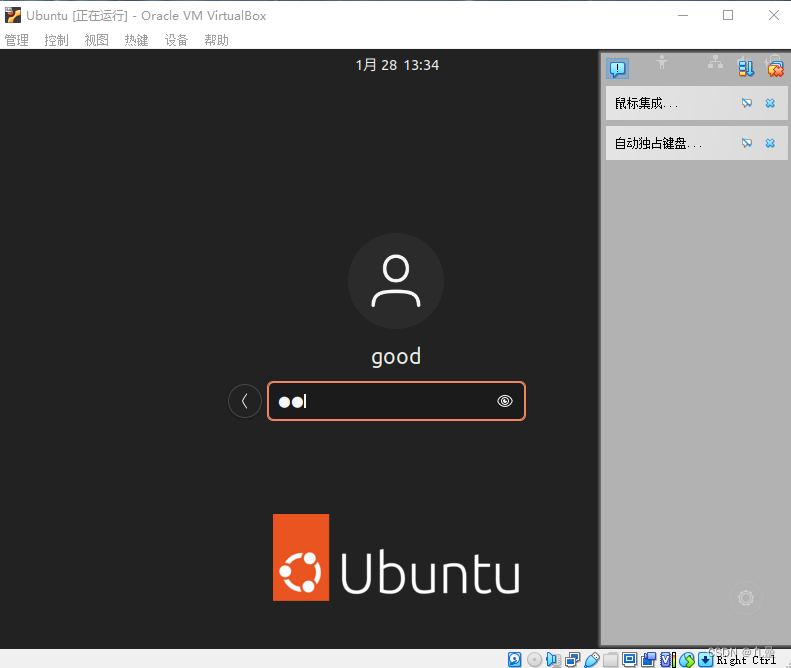Click the green mouse integration status icon
The width and height of the screenshot is (791, 668).
(x=687, y=659)
